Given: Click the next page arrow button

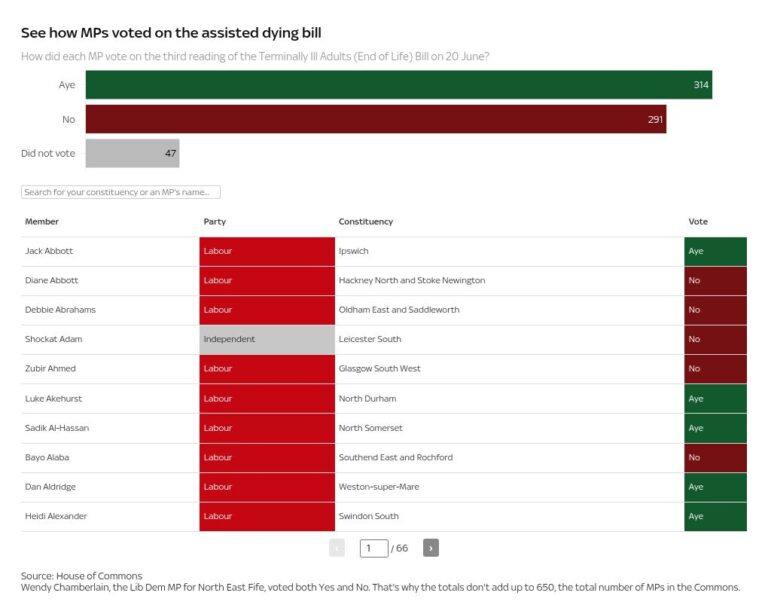Looking at the screenshot, I should pos(430,547).
